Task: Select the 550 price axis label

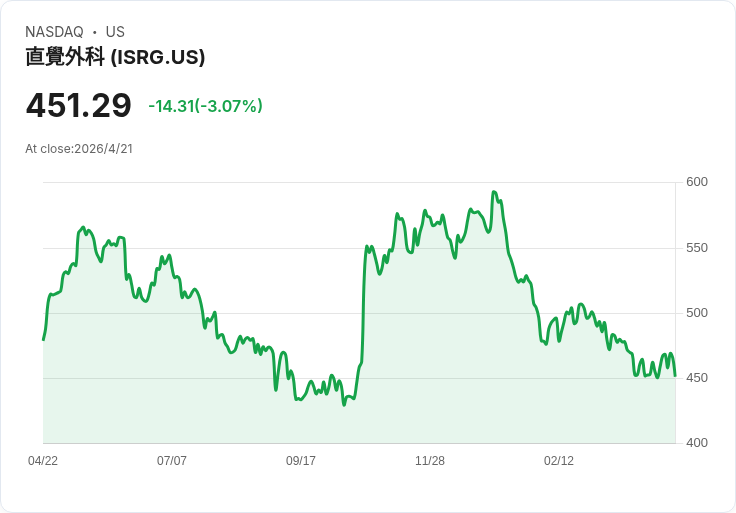Action: [x=697, y=248]
